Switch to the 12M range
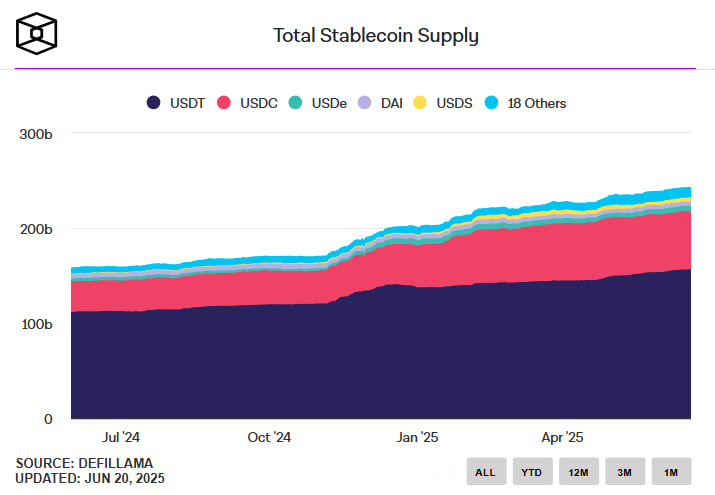This screenshot has width=715, height=495. pyautogui.click(x=577, y=471)
